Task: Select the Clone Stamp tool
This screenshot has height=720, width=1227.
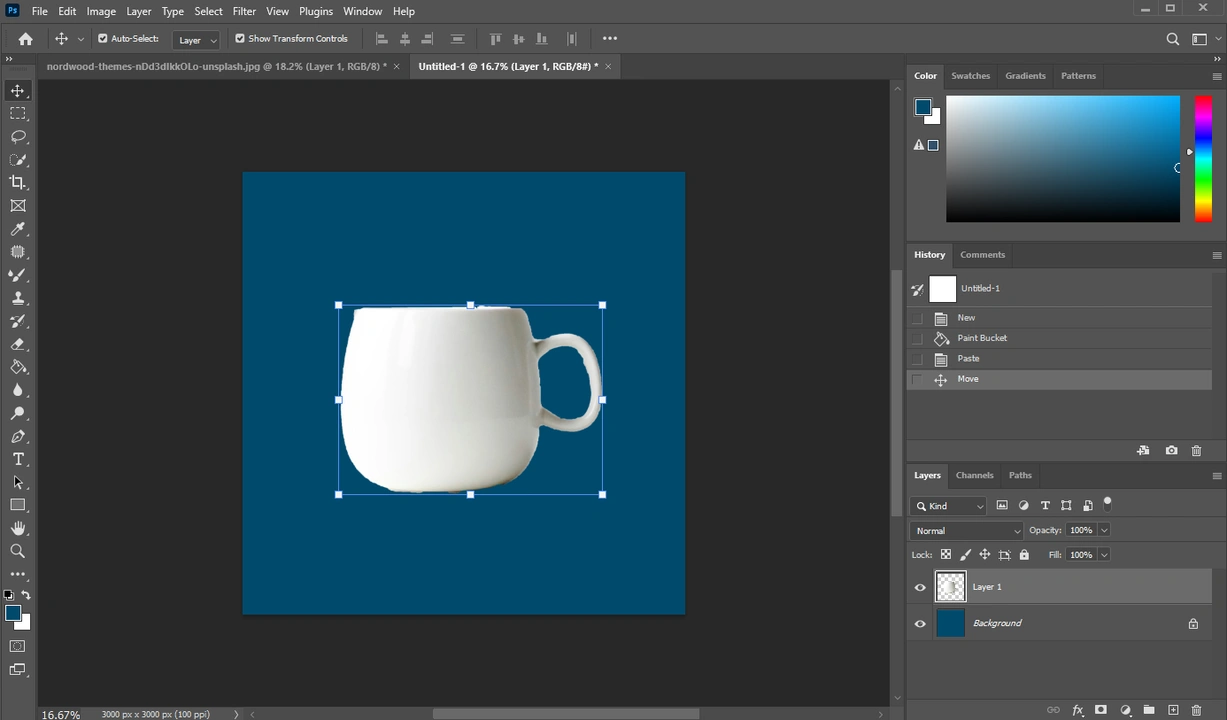Action: pyautogui.click(x=18, y=298)
